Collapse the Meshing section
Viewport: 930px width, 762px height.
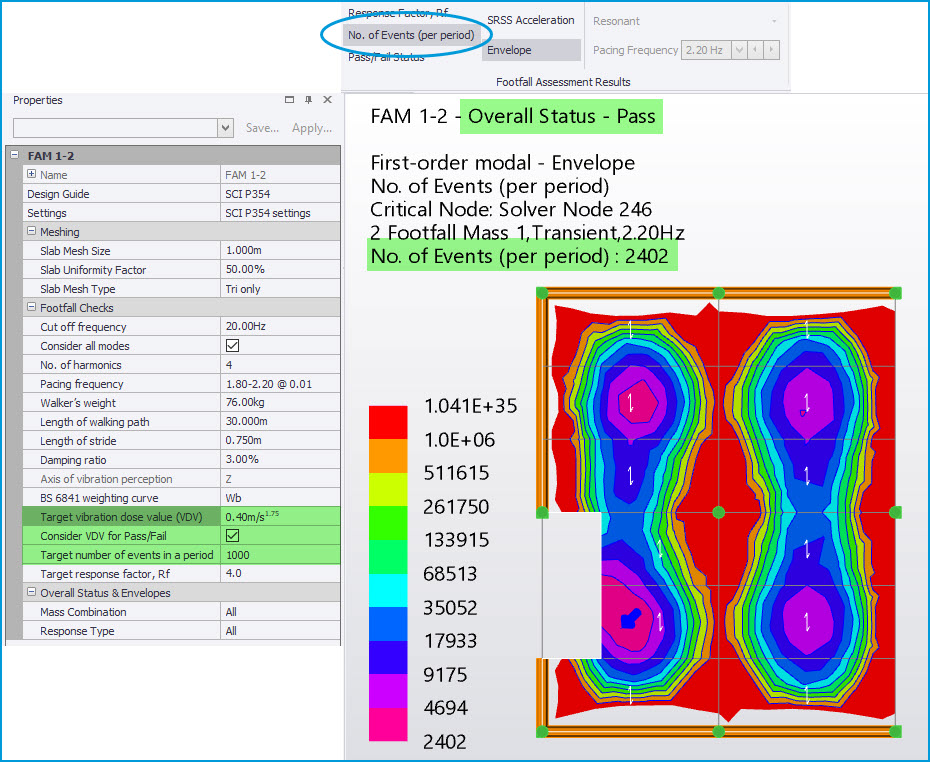click(x=31, y=232)
